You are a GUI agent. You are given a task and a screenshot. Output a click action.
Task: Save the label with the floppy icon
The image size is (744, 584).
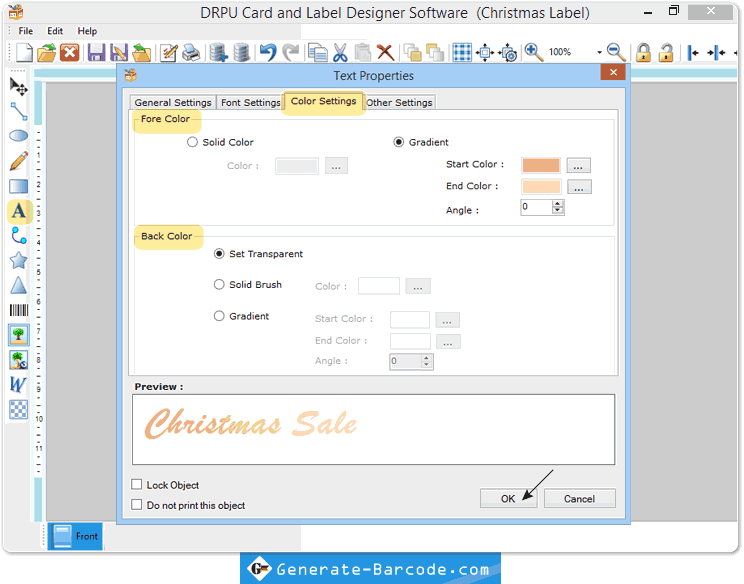96,52
